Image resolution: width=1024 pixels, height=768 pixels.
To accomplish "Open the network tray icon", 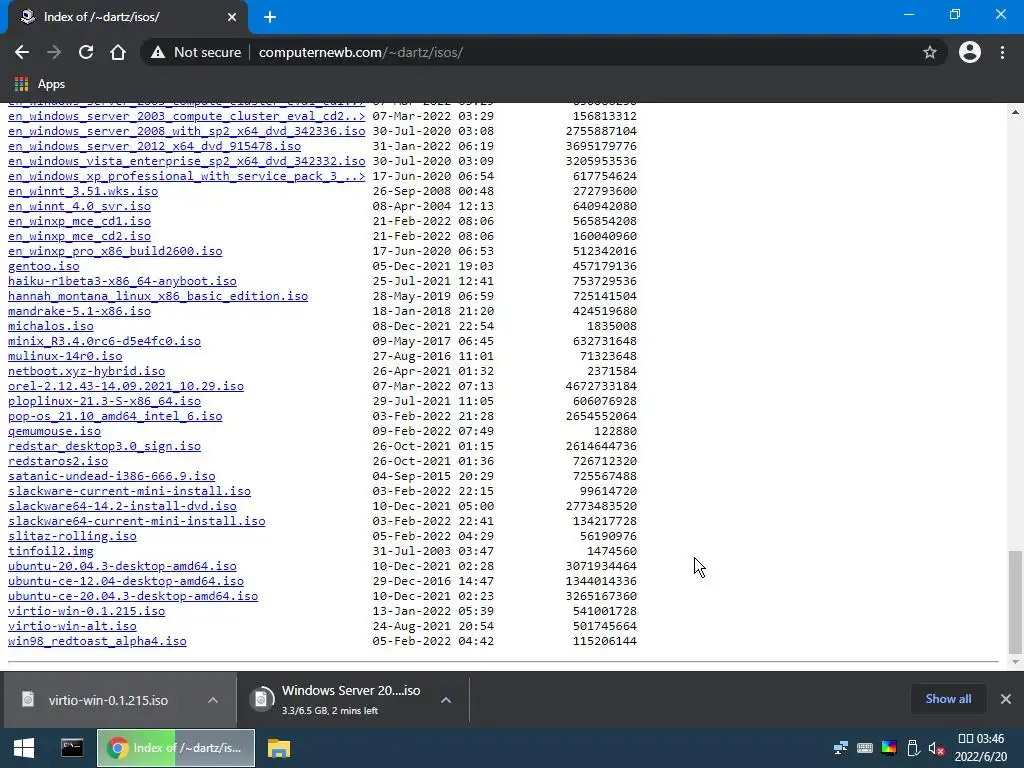I will 841,748.
